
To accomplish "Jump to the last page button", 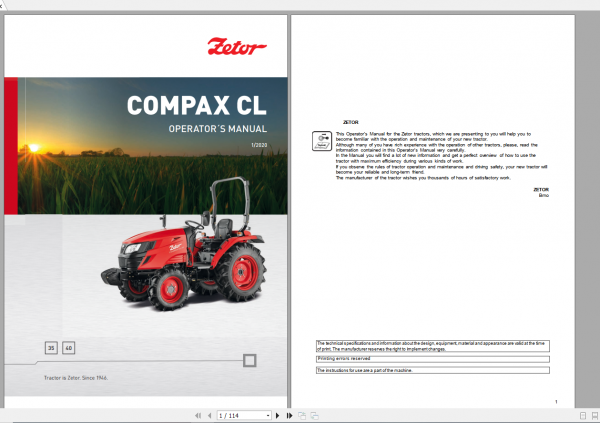I will [290, 415].
